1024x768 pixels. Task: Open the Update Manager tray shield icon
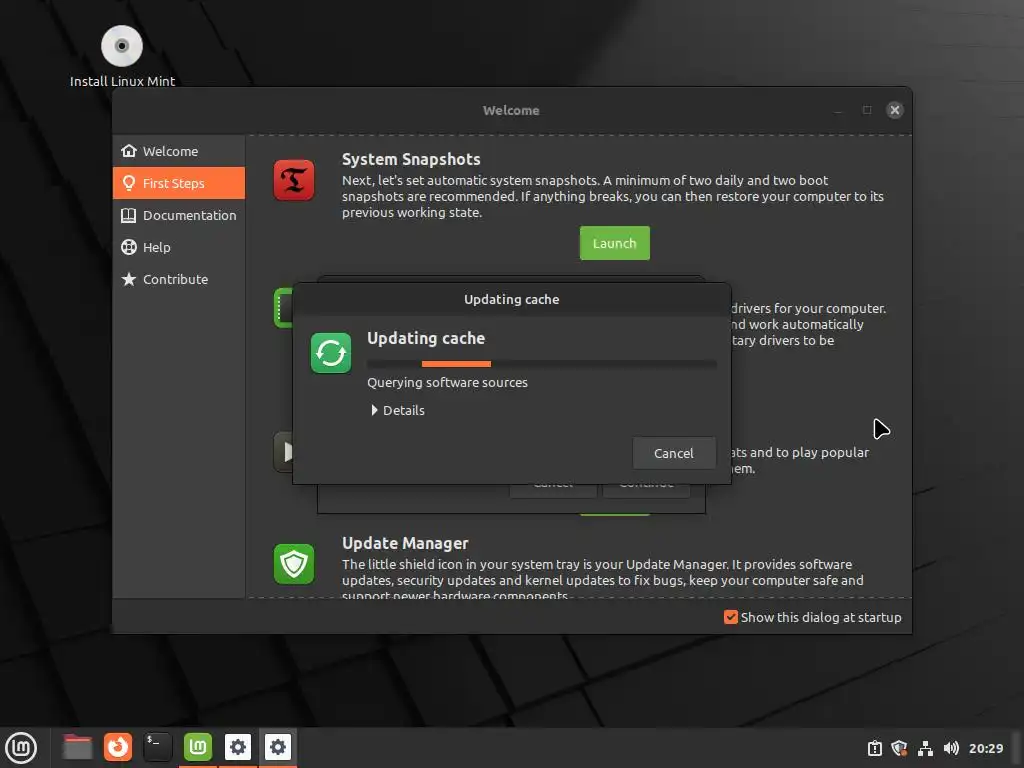tap(899, 748)
